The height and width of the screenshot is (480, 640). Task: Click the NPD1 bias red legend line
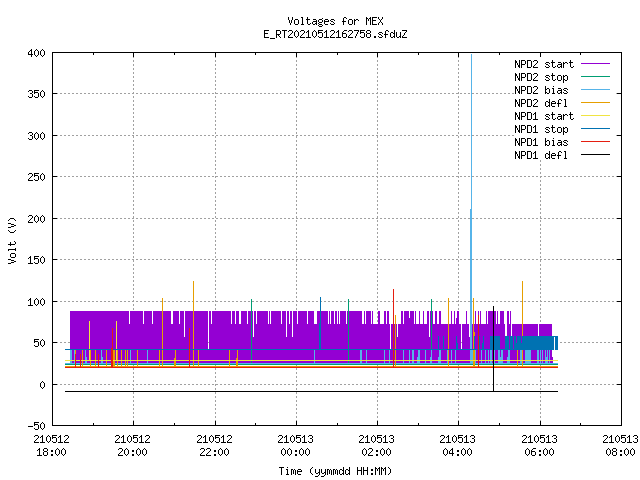coord(595,142)
